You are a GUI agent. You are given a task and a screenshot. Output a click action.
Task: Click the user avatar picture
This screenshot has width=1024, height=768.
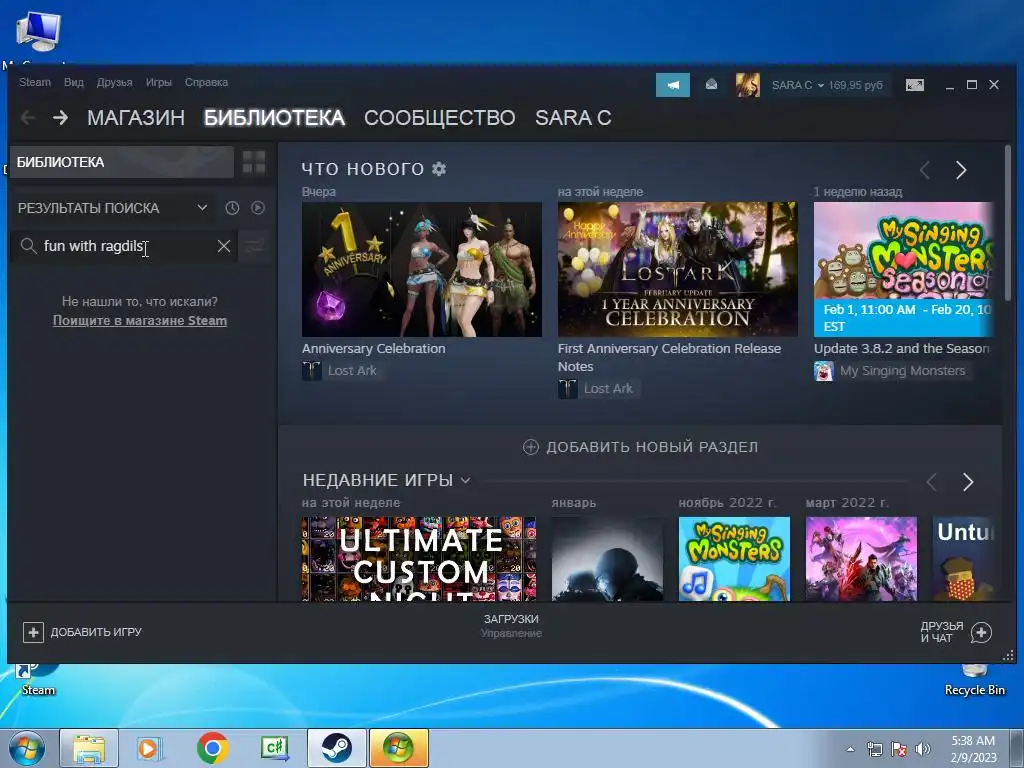748,85
